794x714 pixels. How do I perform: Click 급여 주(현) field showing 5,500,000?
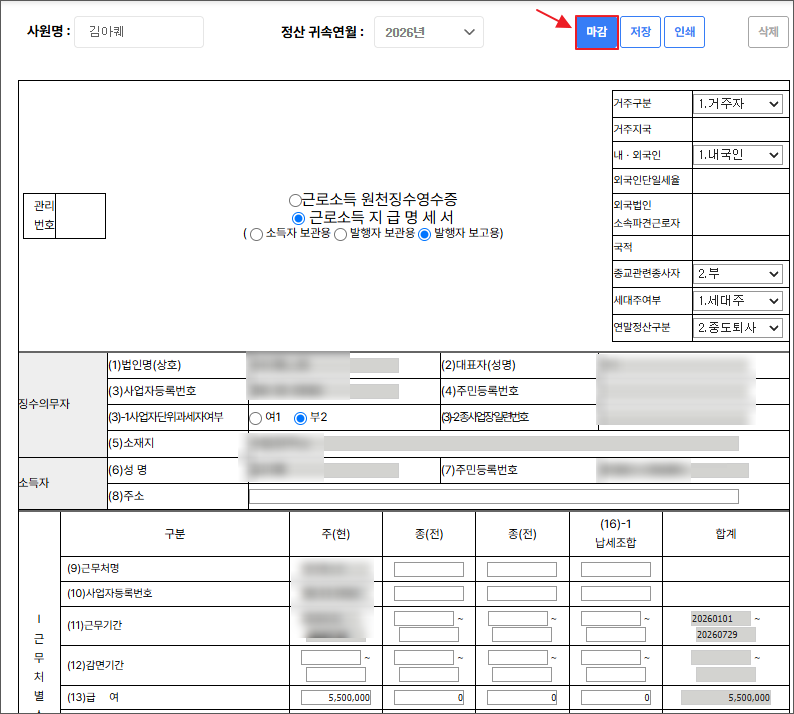pos(336,697)
